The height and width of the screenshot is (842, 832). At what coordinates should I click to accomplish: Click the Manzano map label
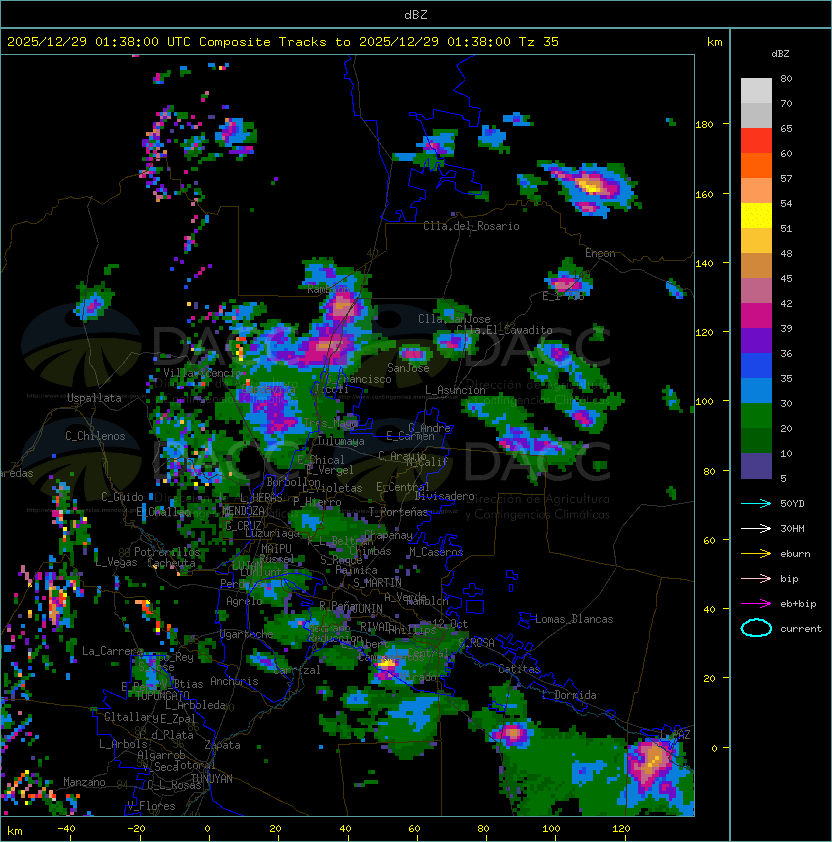(84, 782)
